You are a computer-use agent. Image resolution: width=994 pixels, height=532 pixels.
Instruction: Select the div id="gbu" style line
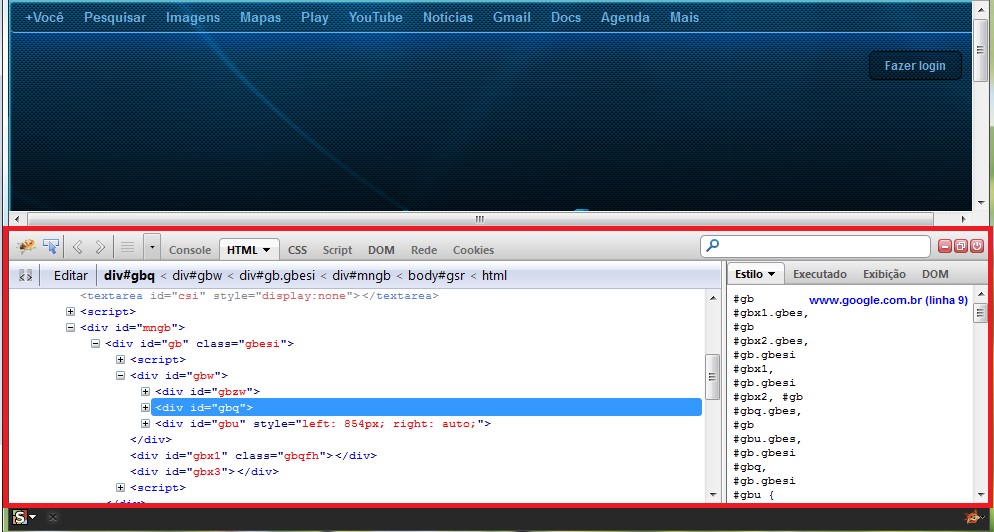coord(323,424)
